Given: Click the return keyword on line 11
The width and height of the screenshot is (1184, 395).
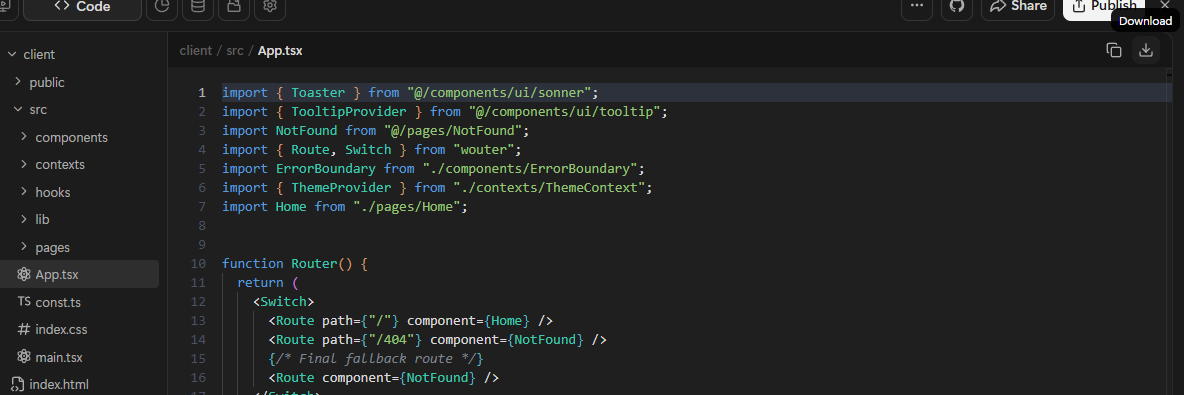Looking at the screenshot, I should [260, 282].
